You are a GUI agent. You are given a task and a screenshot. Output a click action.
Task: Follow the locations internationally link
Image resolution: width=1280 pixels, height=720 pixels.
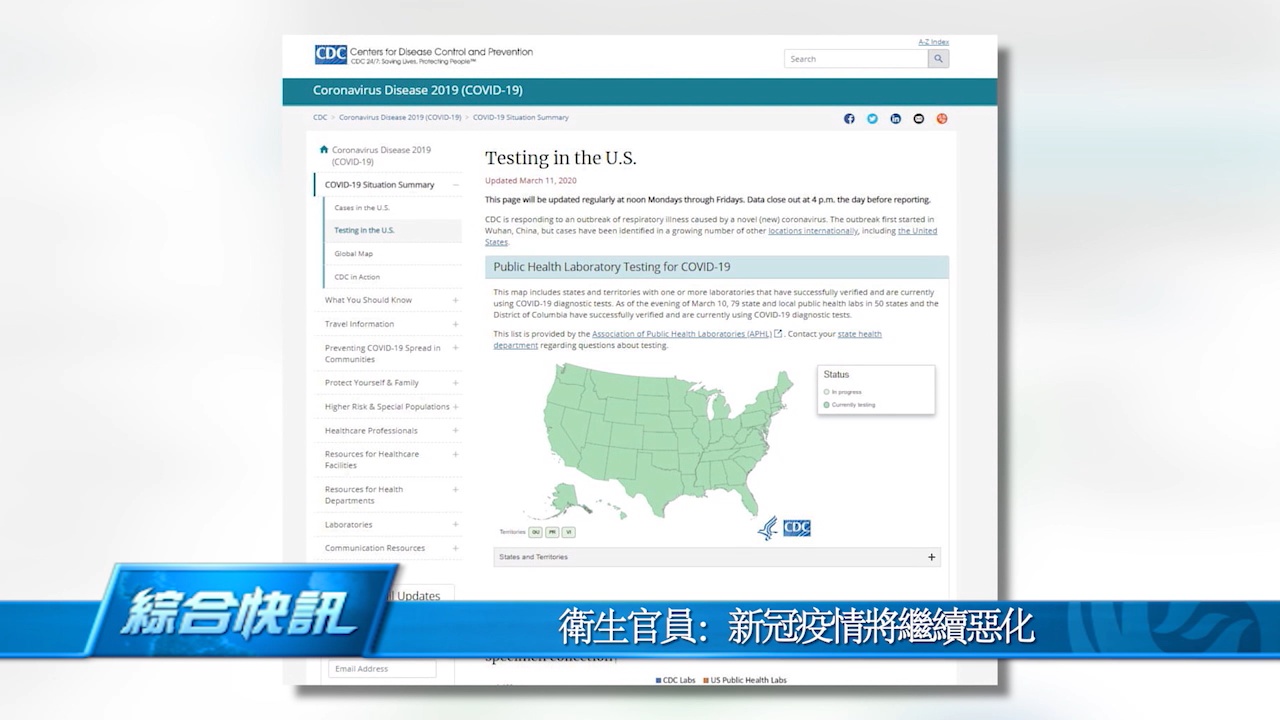point(813,230)
